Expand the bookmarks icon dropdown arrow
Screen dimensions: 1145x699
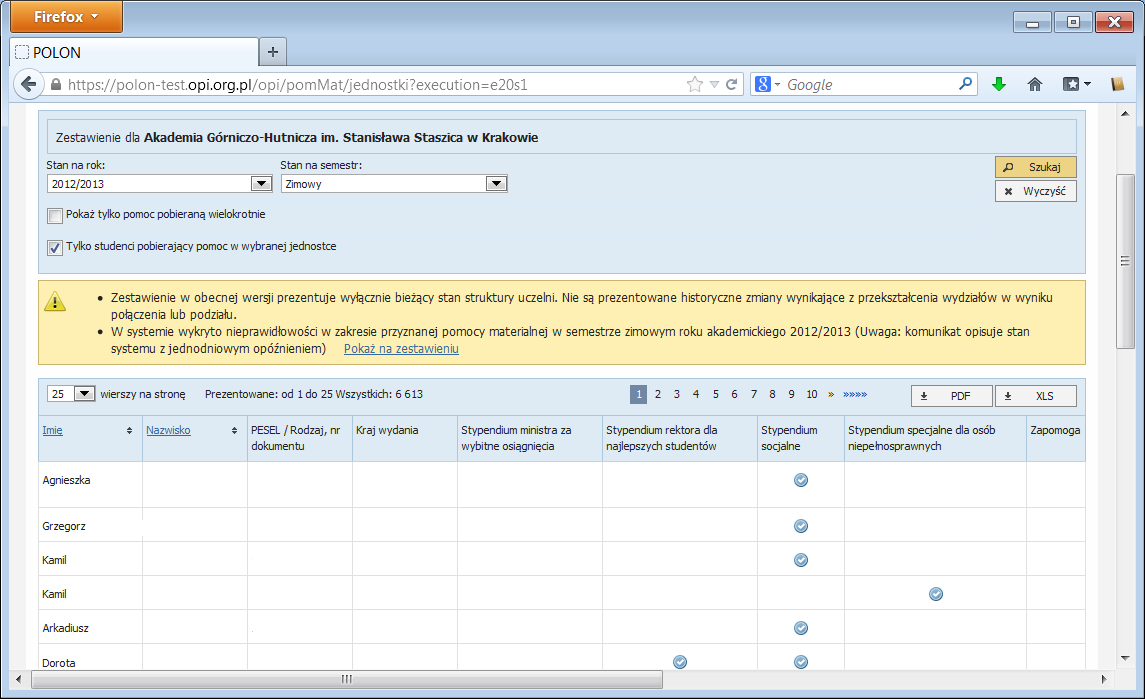pos(1087,85)
